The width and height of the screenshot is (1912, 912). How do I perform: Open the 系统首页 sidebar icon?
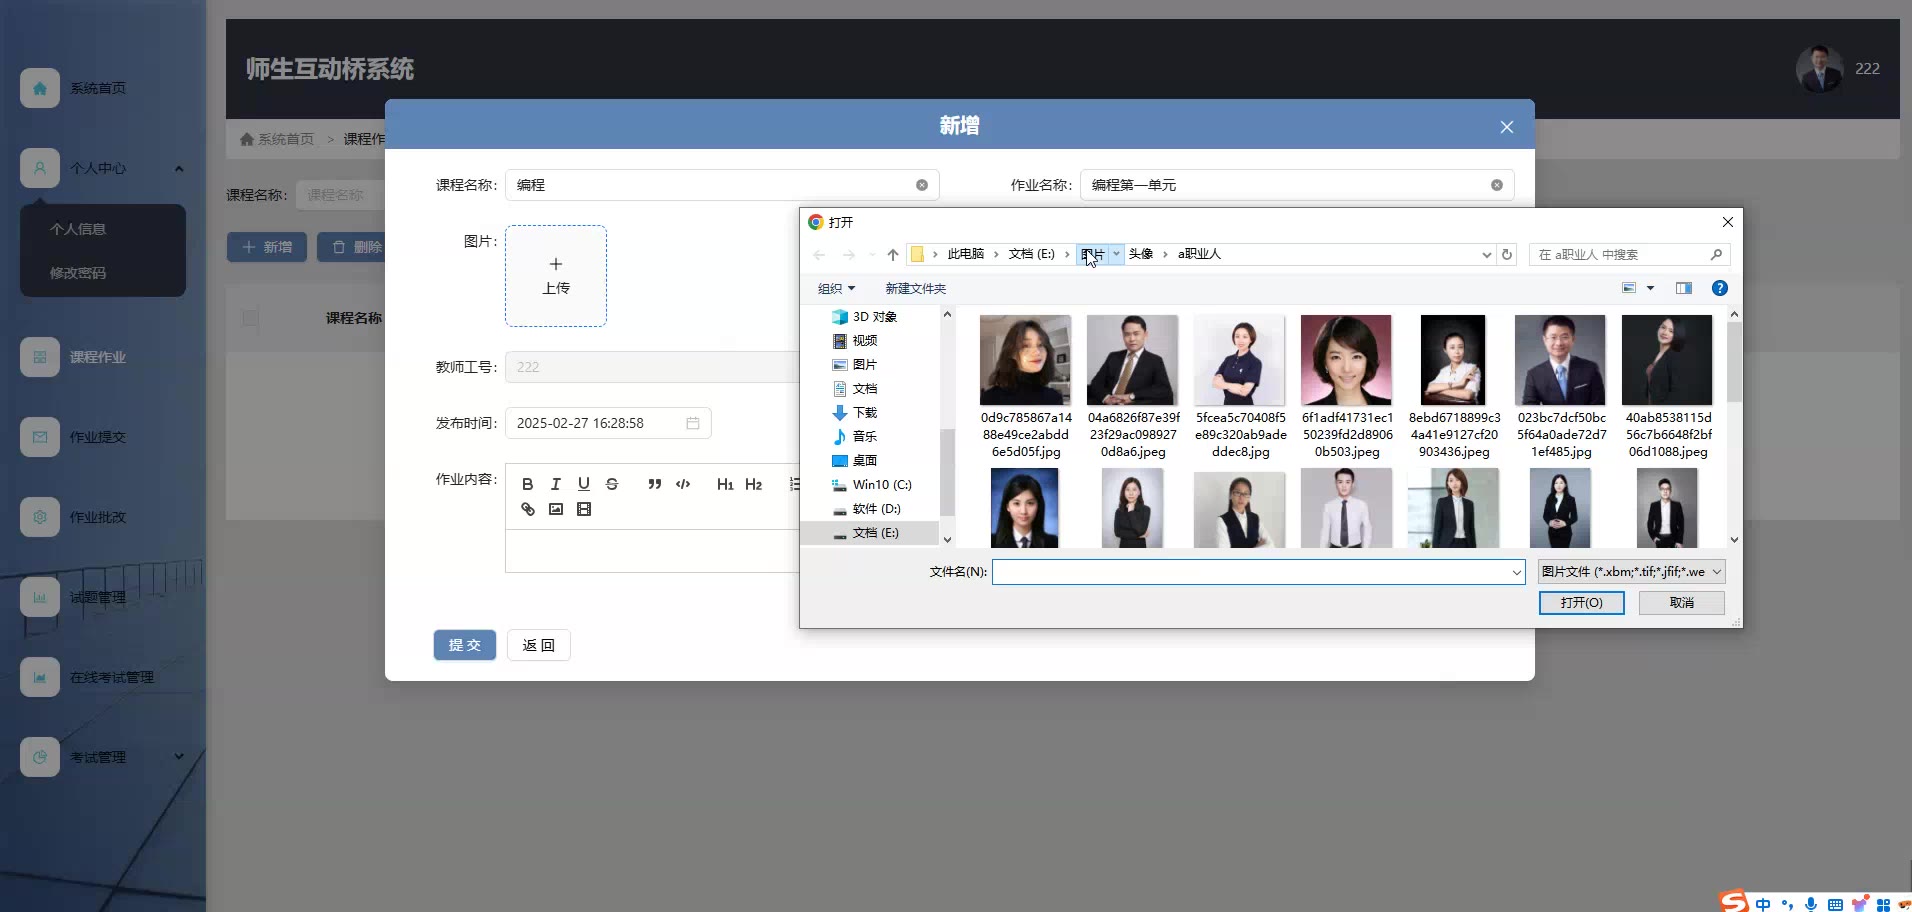[40, 88]
